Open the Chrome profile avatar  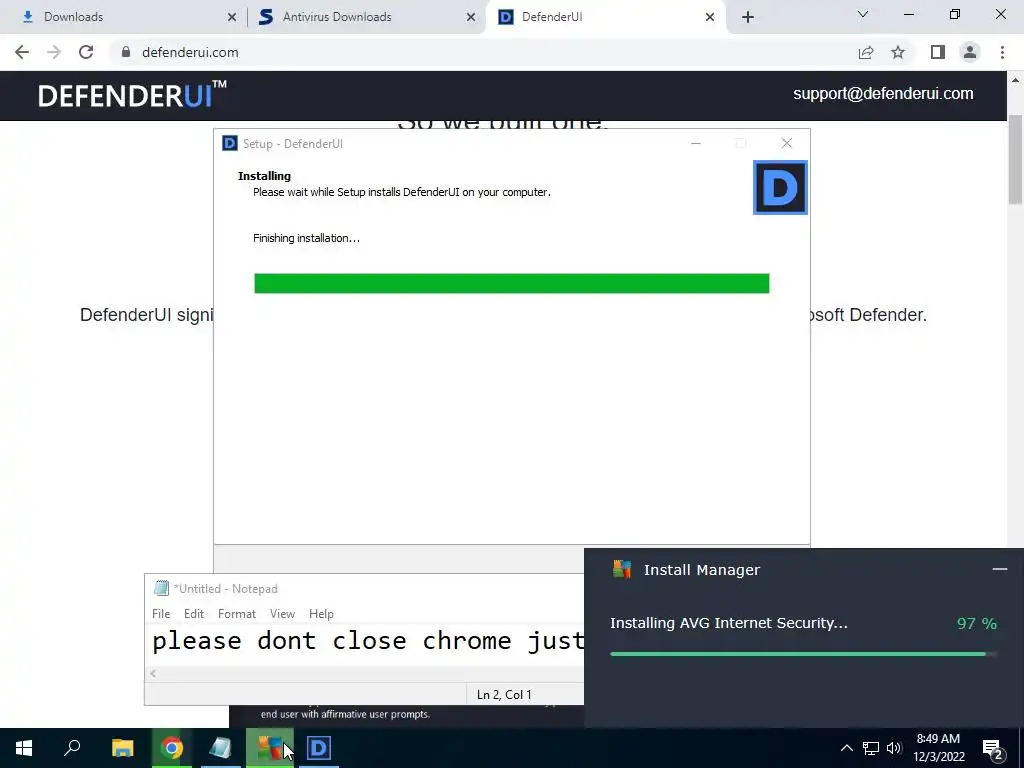970,52
